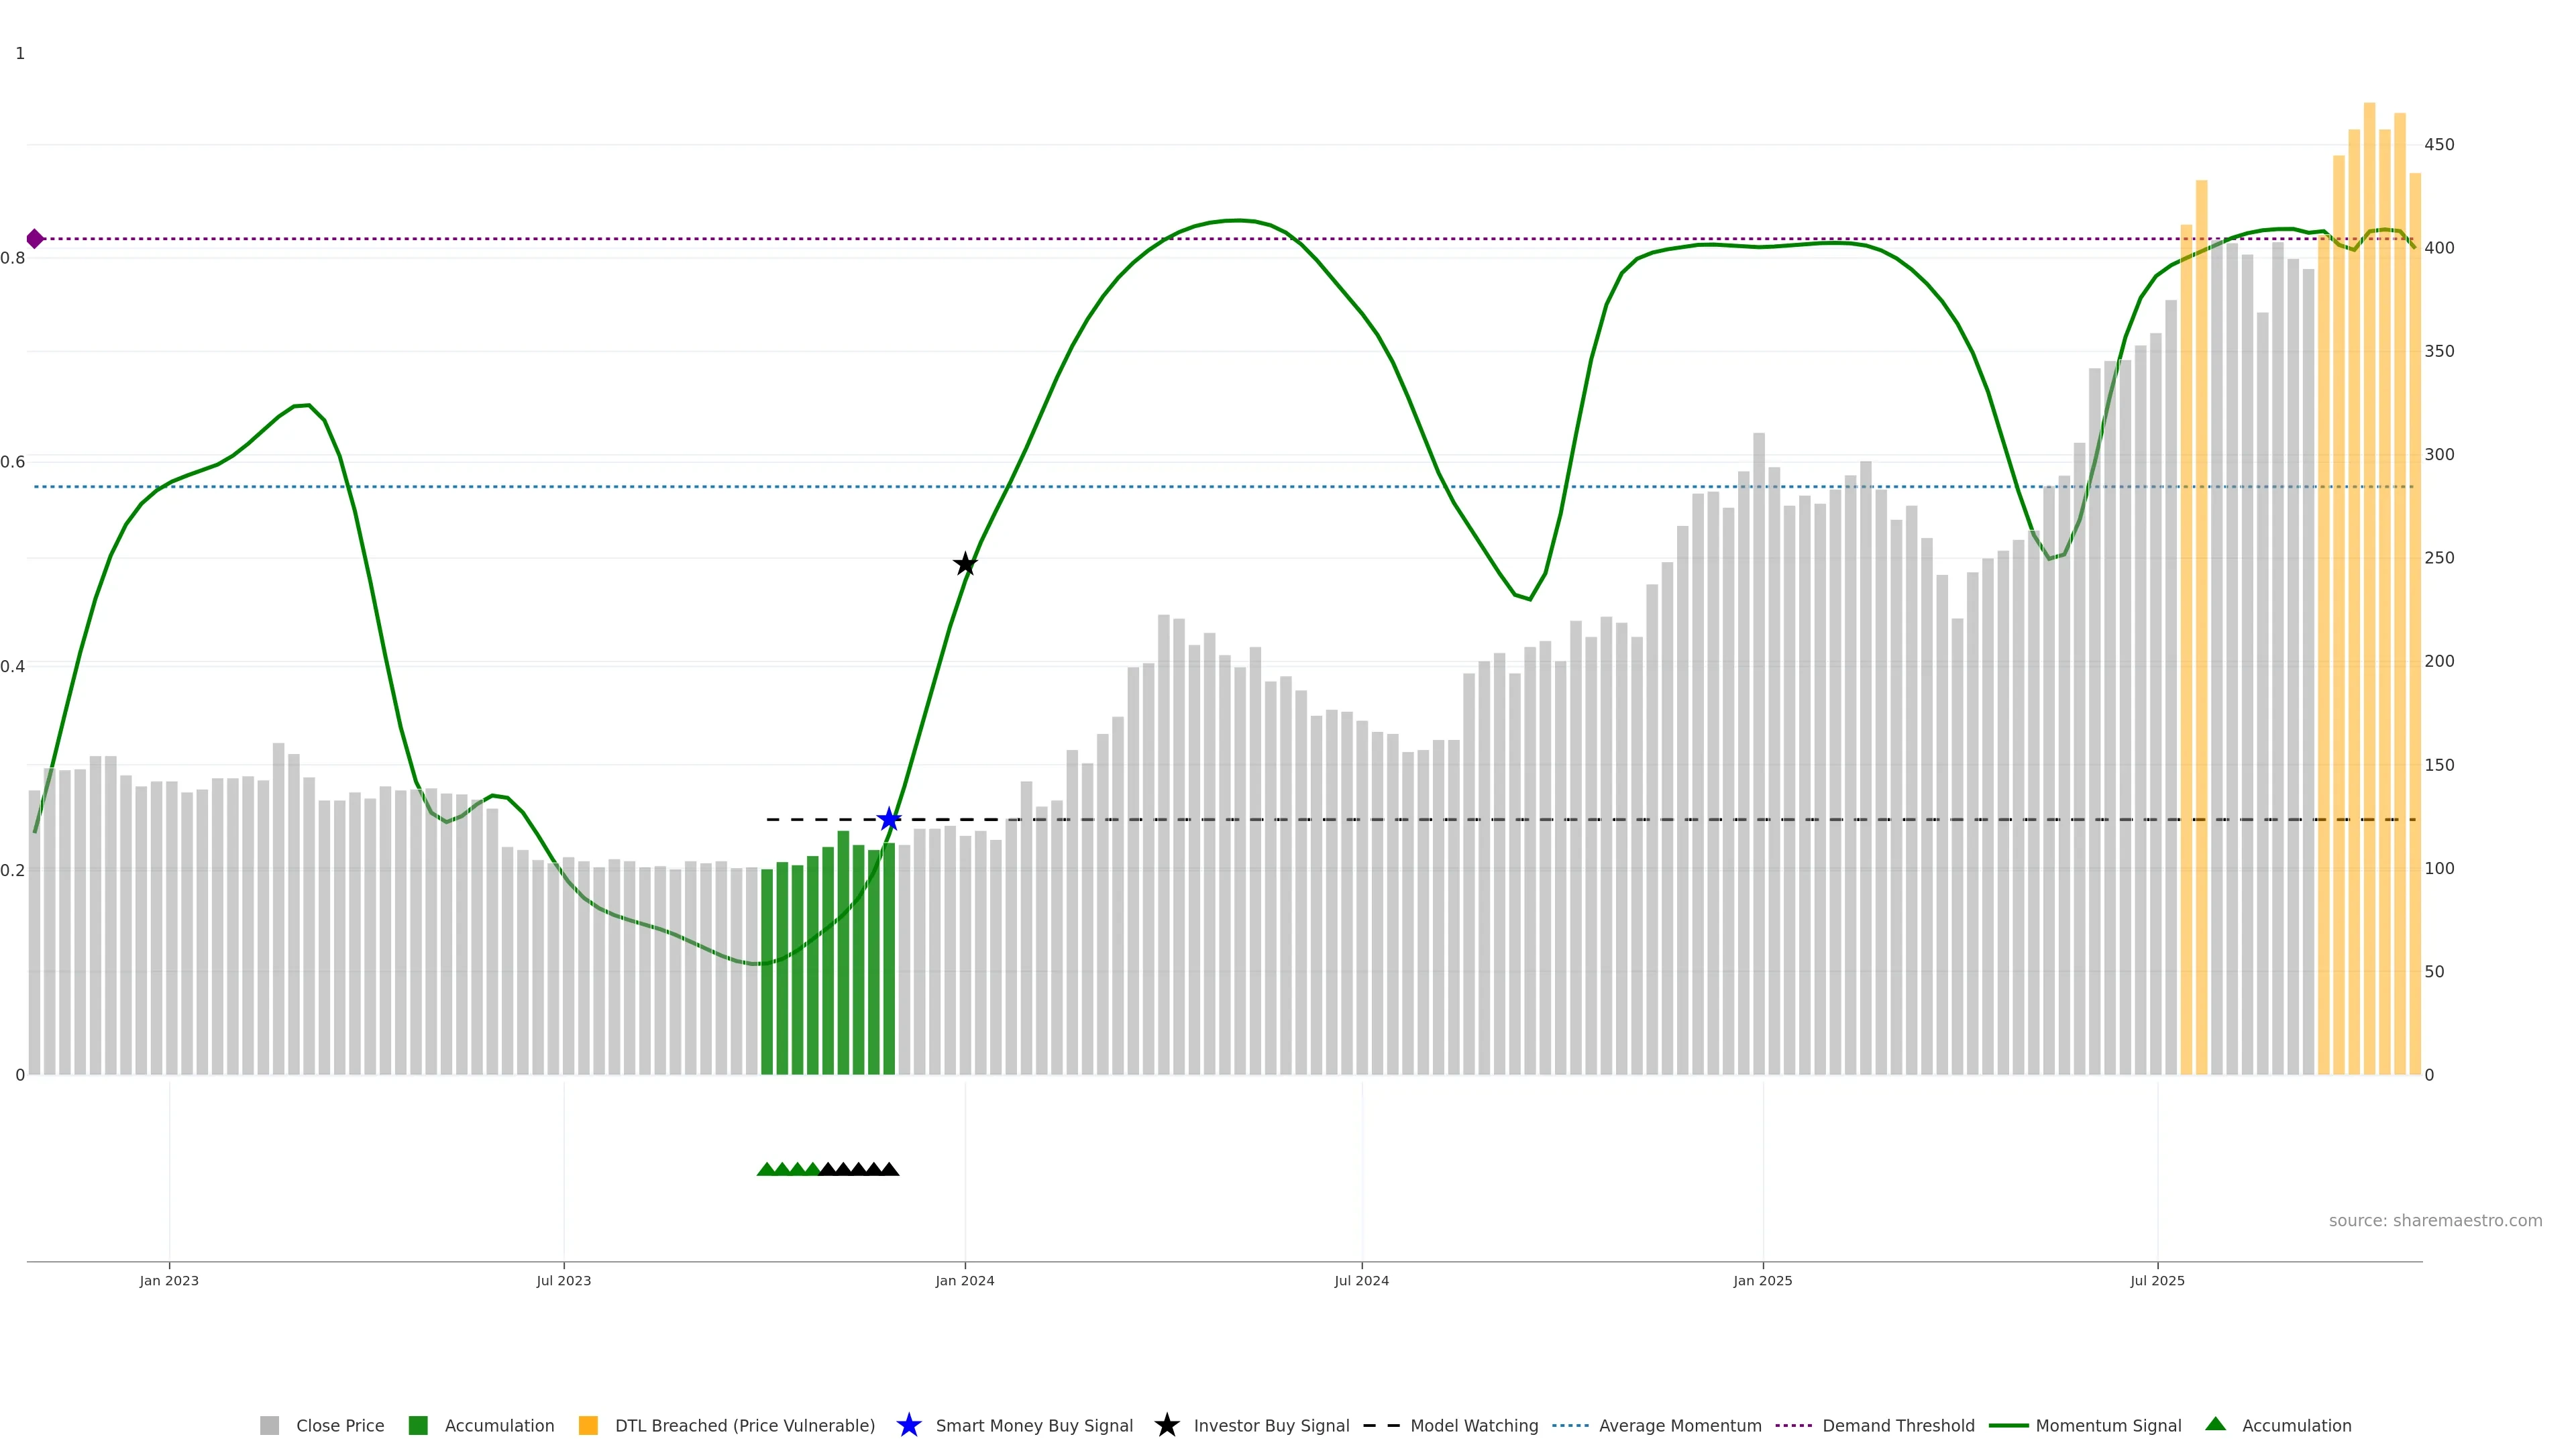Toggle Demand Threshold legend entry
The height and width of the screenshot is (1449, 2576).
click(x=1897, y=1426)
